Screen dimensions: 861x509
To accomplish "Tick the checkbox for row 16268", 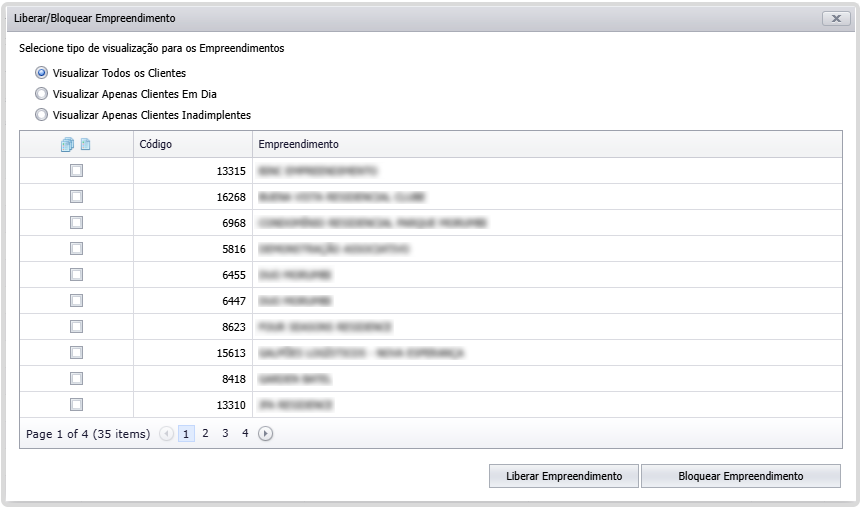I will coord(76,197).
